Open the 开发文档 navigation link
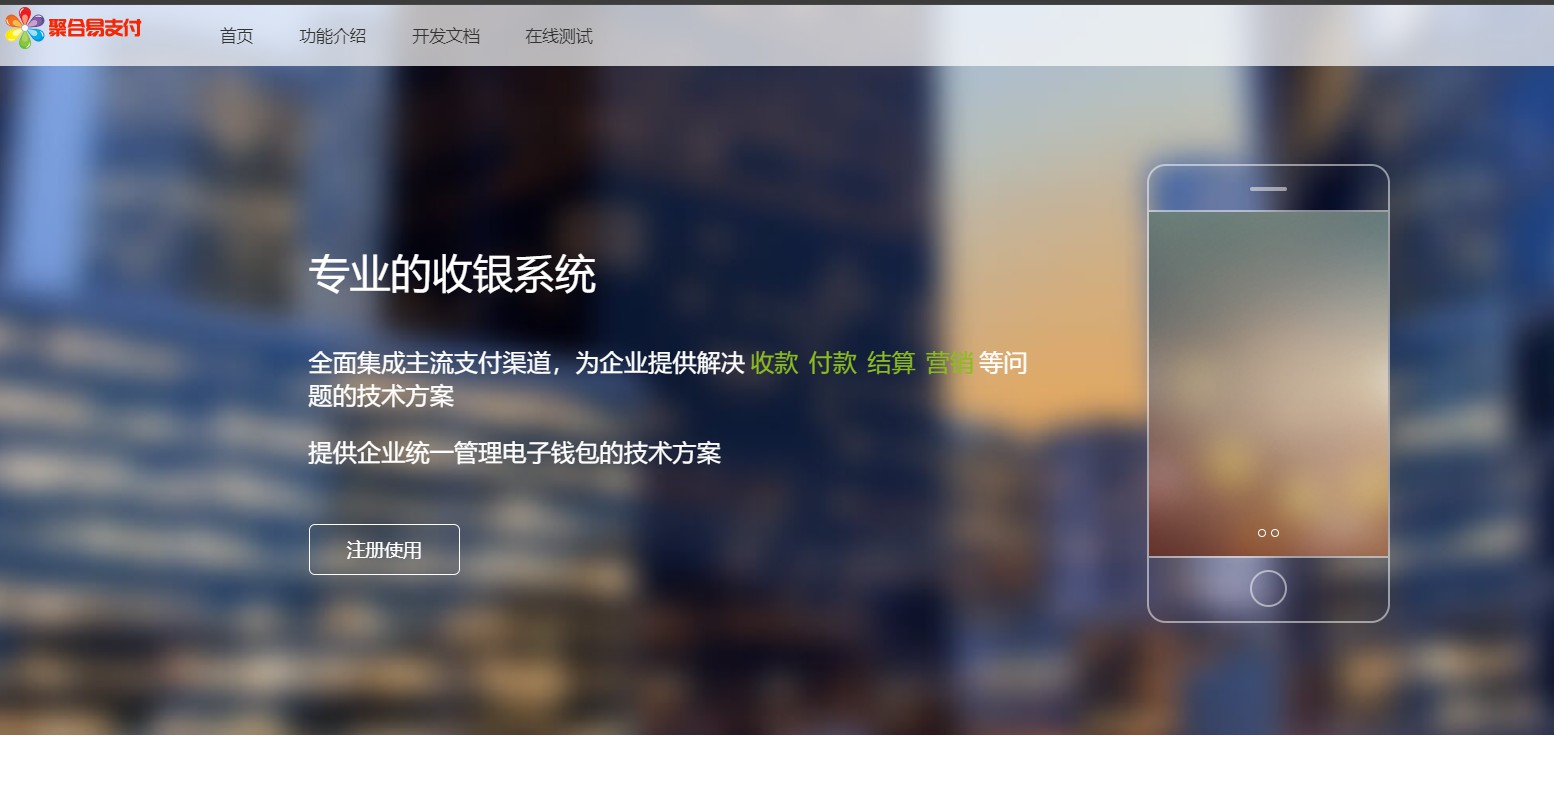 tap(445, 36)
